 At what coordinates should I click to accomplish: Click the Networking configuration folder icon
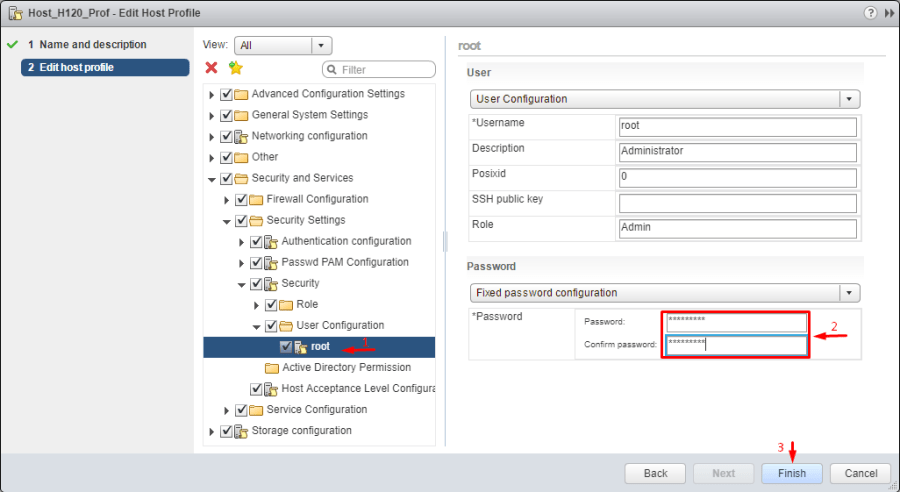(x=241, y=136)
